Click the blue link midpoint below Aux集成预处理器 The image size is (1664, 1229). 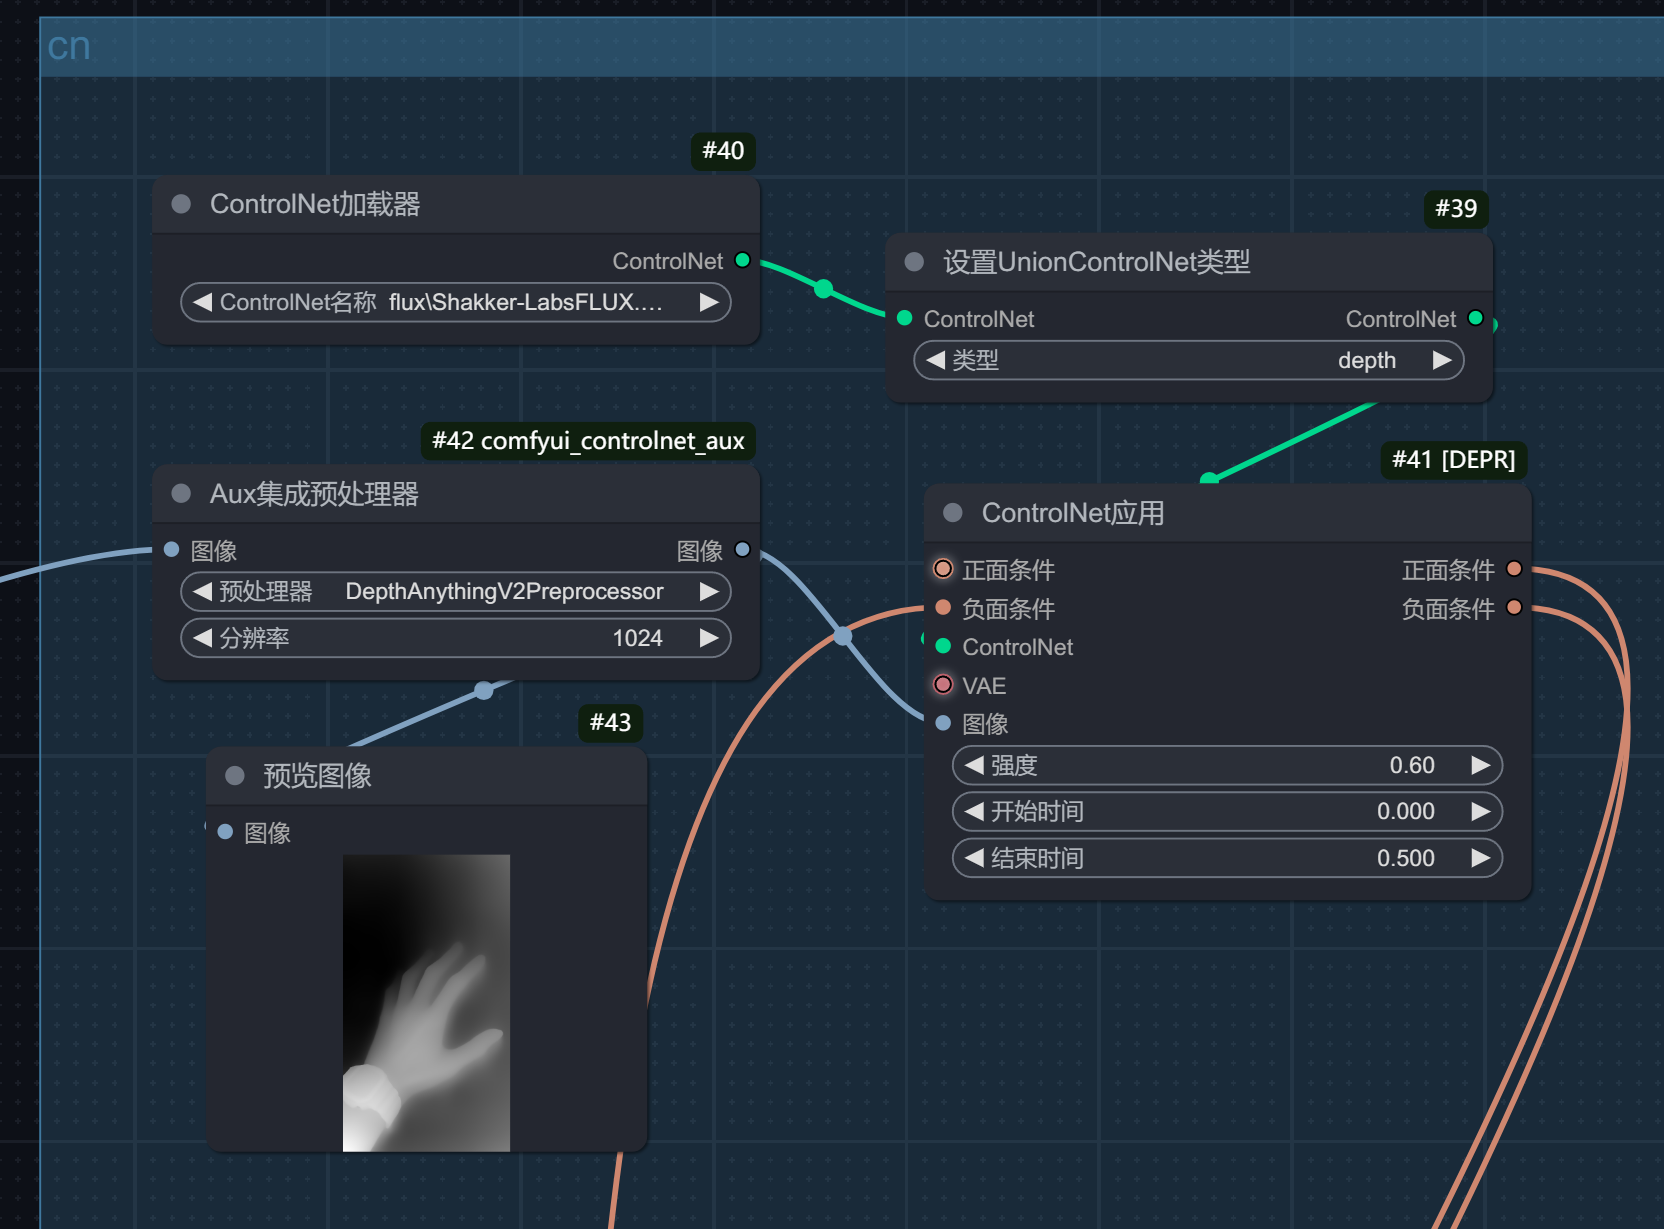484,690
